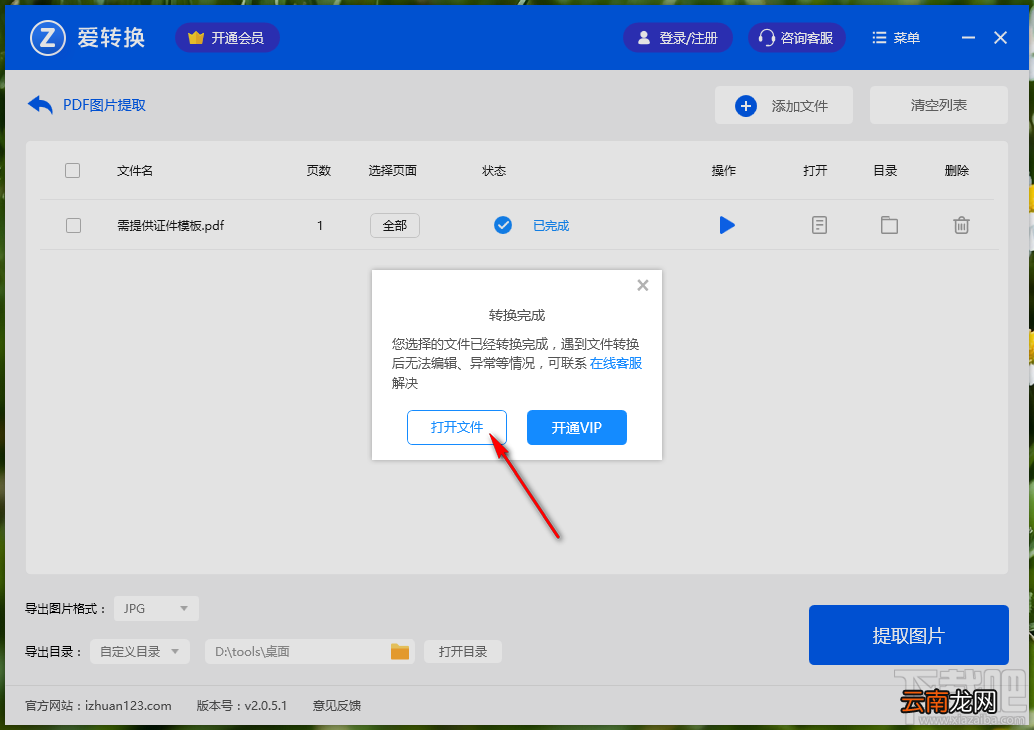Expand the 自定义目录 dropdown

click(140, 652)
